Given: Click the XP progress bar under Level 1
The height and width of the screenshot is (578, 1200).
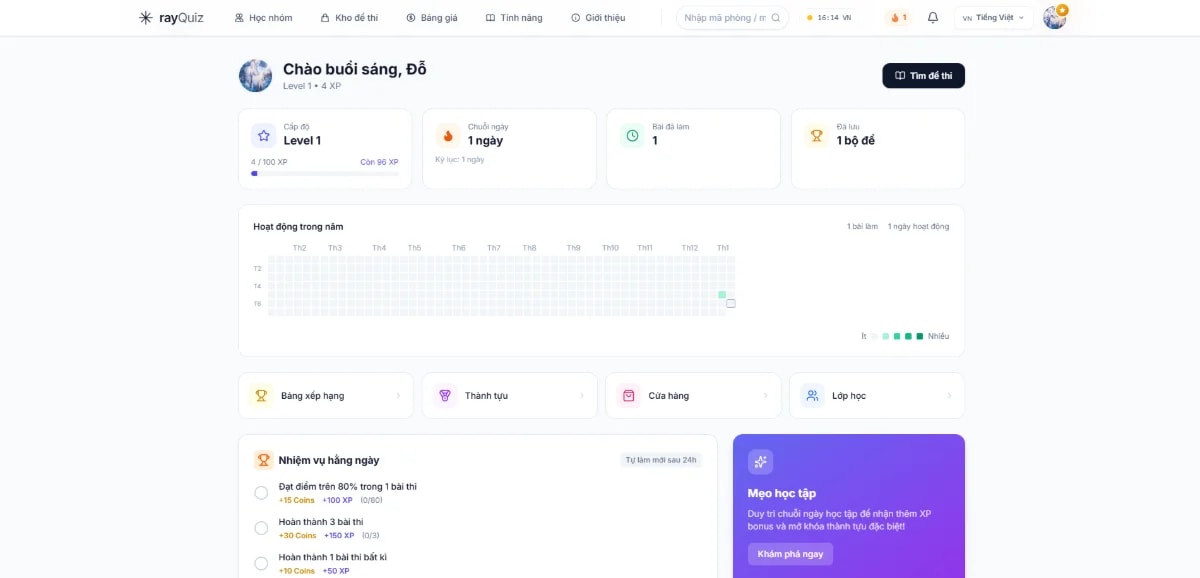Looking at the screenshot, I should coord(325,173).
